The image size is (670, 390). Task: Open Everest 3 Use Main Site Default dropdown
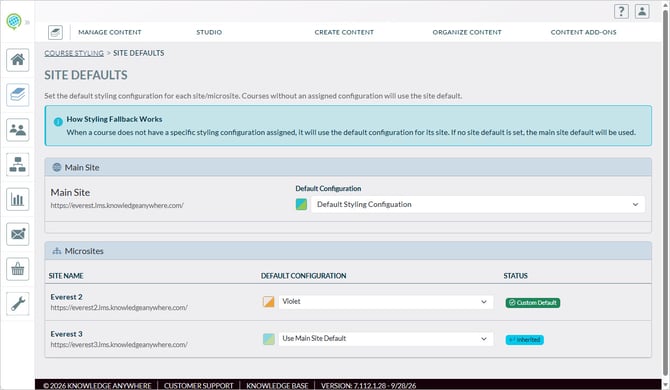point(386,339)
